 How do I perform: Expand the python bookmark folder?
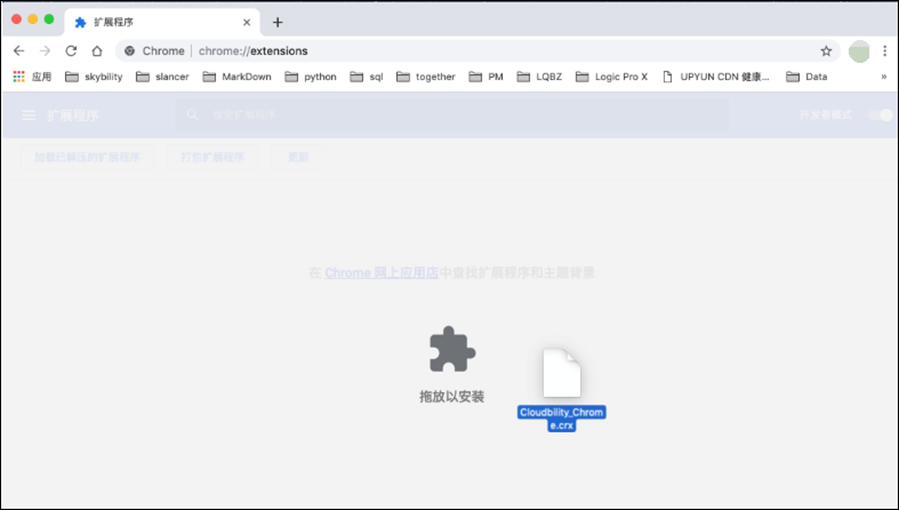tap(311, 77)
